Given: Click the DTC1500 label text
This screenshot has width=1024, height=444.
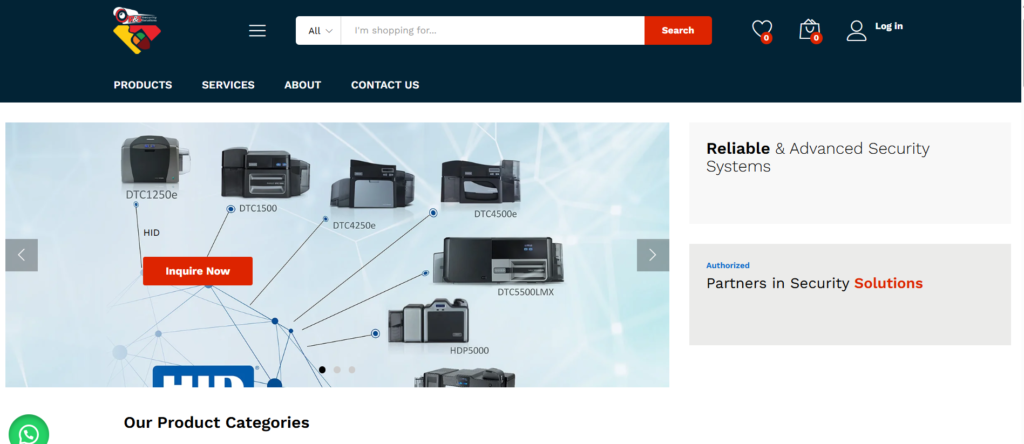Looking at the screenshot, I should (258, 209).
